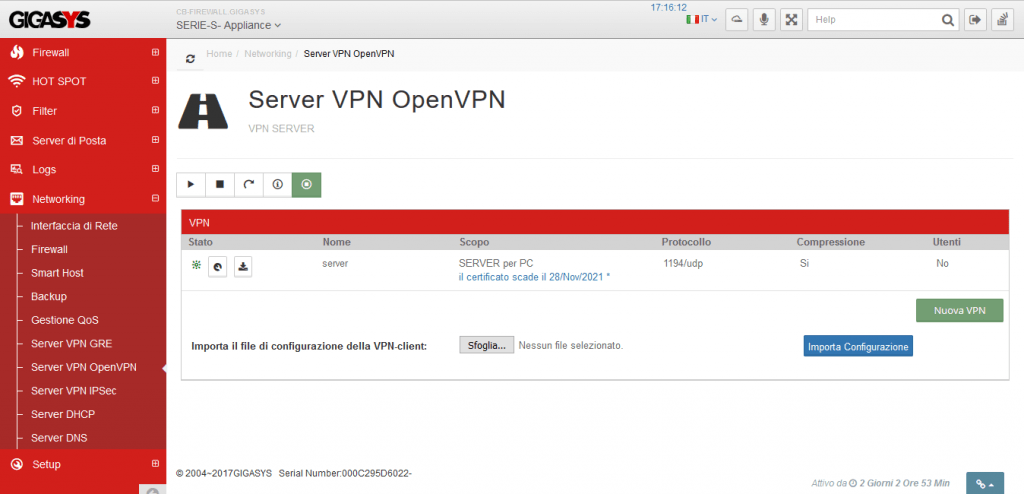
Task: Open Interfaccia di Rete submenu item
Action: coord(74,226)
